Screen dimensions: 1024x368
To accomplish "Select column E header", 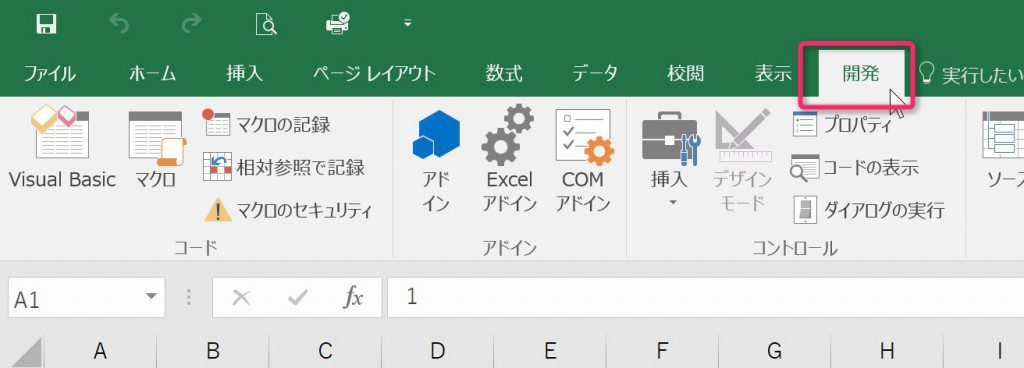I will tap(550, 352).
